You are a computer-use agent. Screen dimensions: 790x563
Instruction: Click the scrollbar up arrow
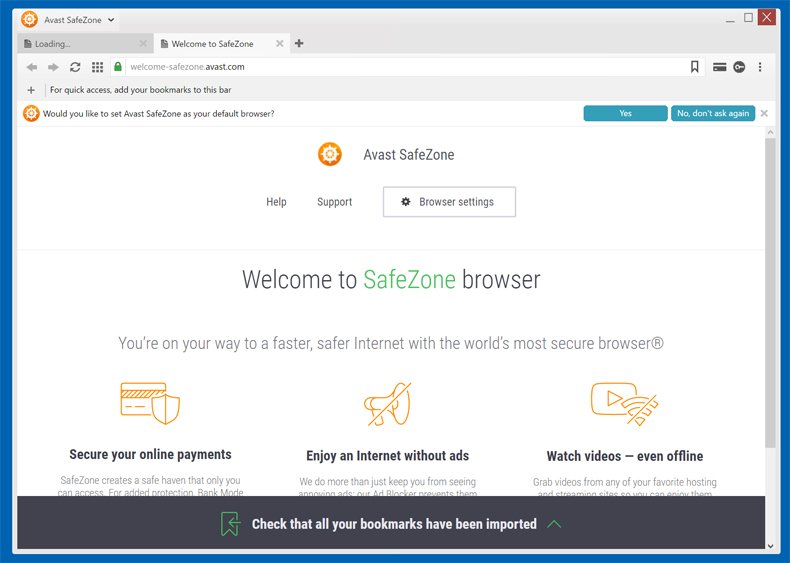click(770, 132)
